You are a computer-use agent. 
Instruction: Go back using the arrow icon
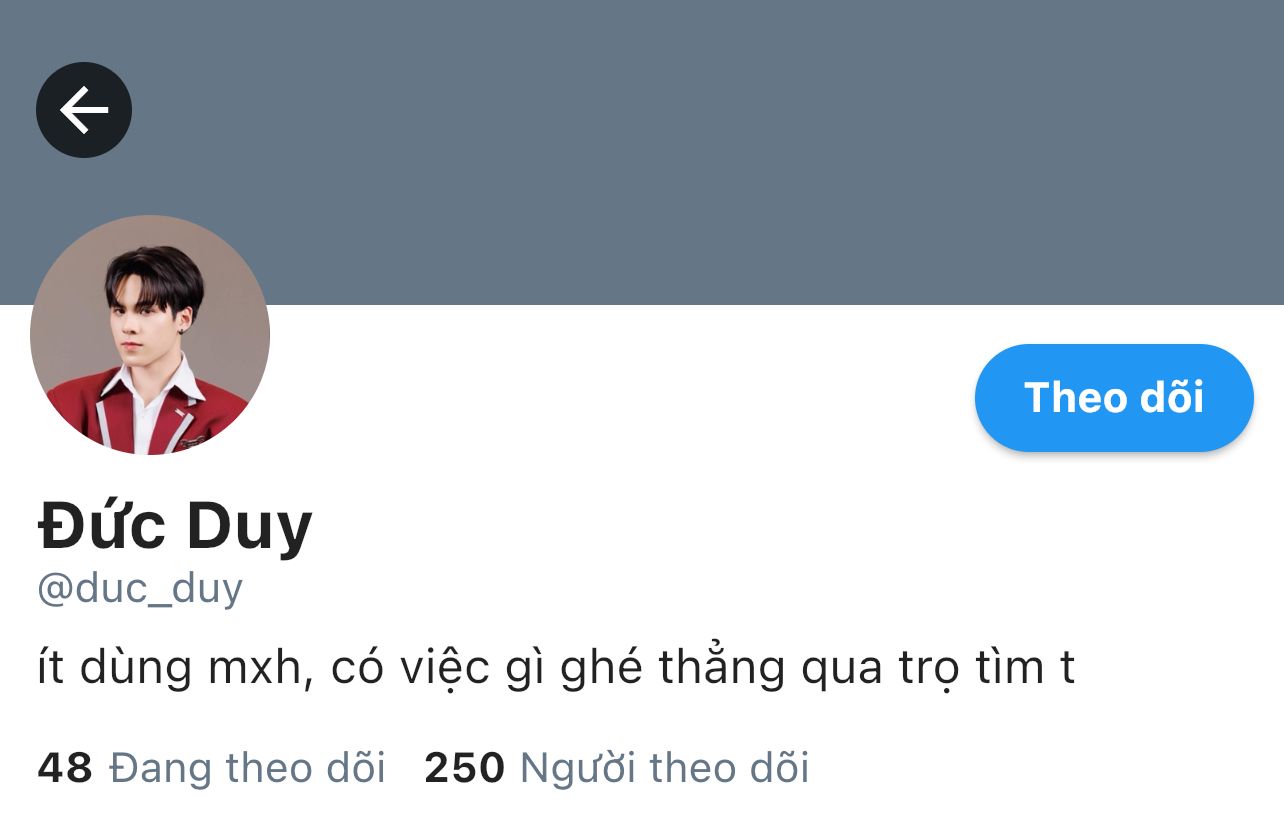click(x=84, y=110)
